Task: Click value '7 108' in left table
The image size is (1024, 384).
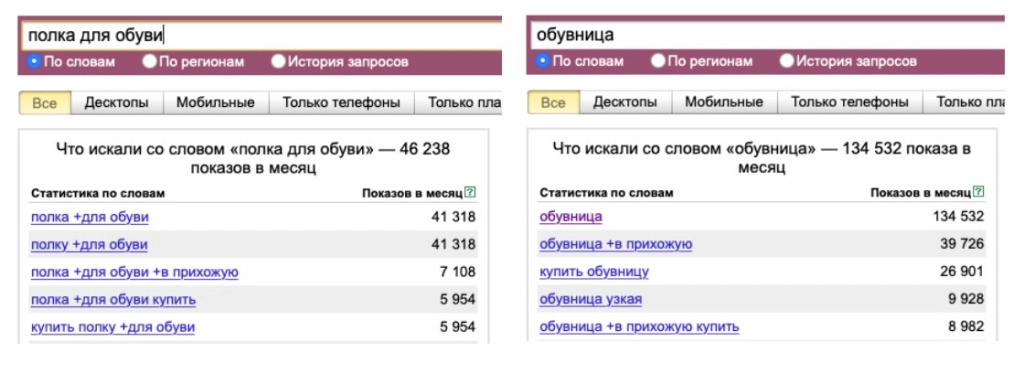Action: (x=457, y=272)
